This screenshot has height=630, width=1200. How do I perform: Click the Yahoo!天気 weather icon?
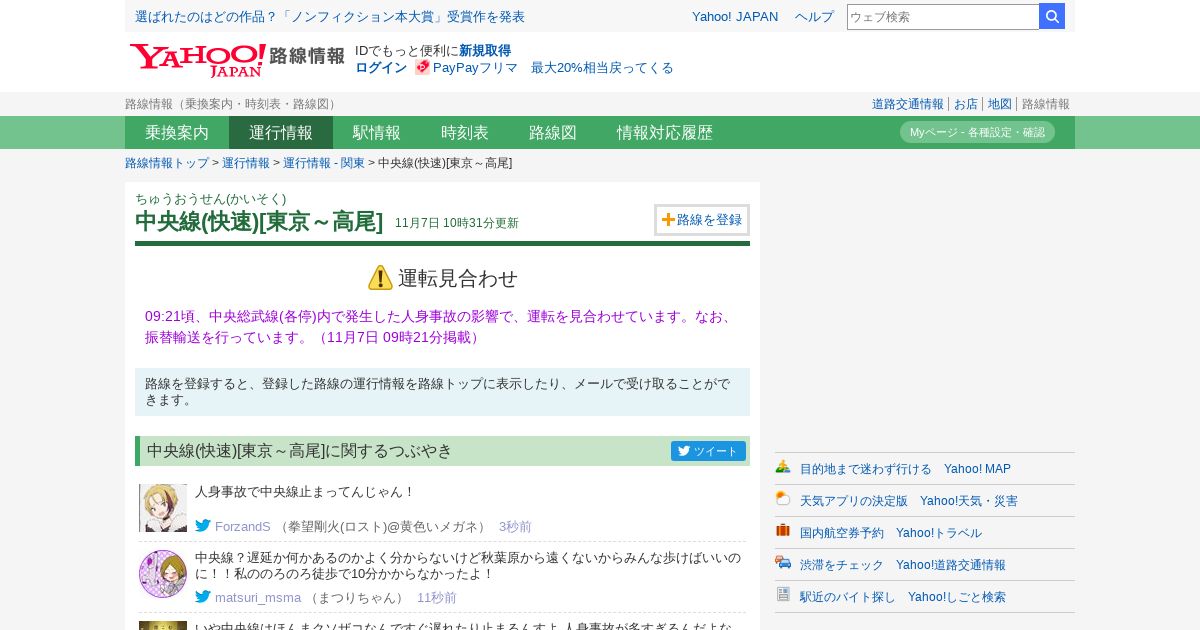pyautogui.click(x=783, y=499)
